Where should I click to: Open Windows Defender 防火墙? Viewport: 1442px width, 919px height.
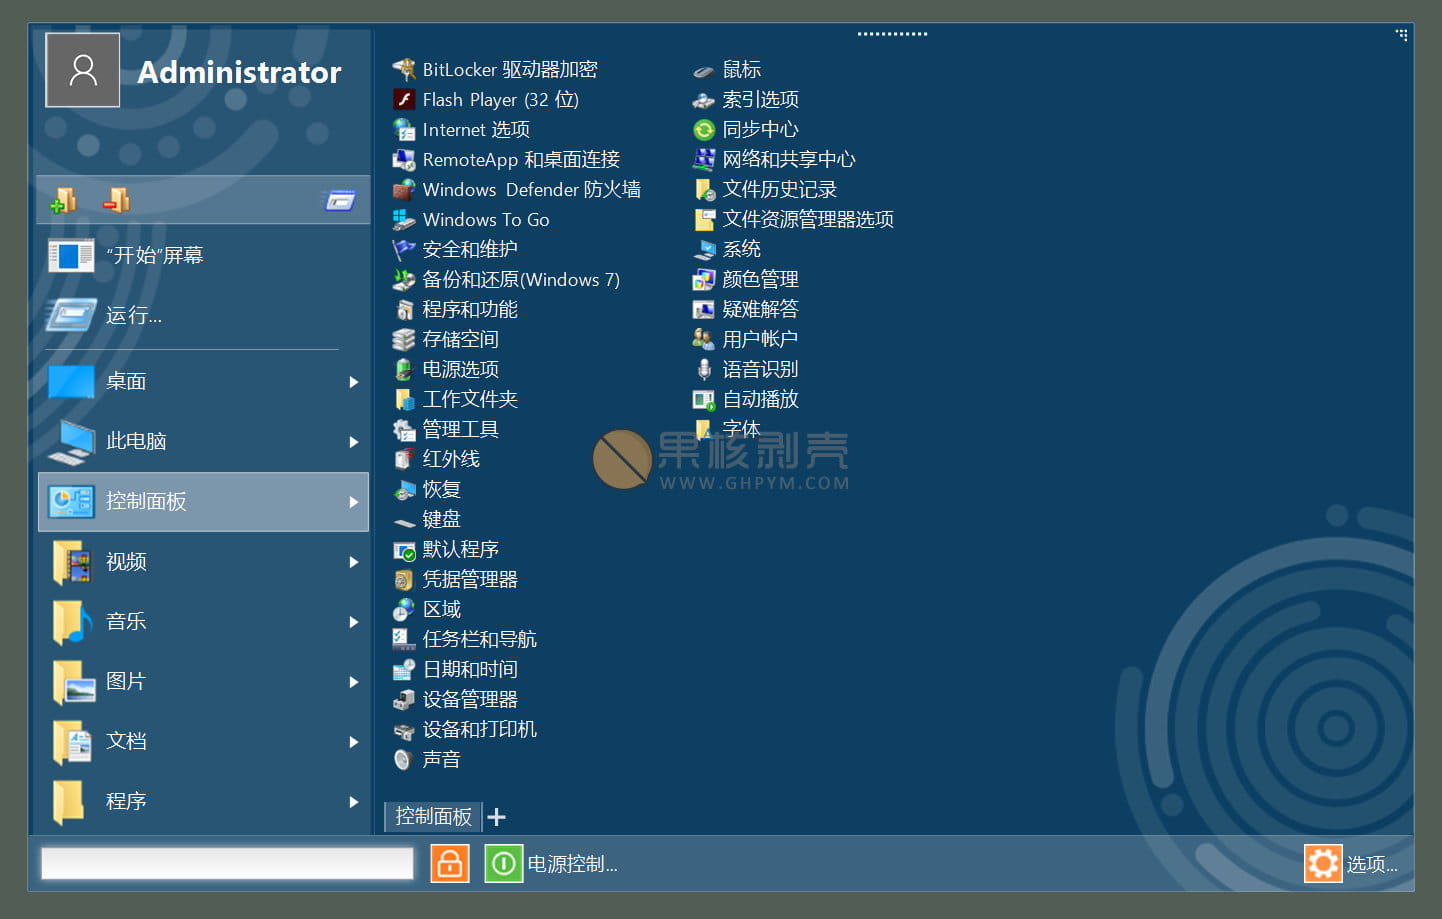[x=532, y=189]
